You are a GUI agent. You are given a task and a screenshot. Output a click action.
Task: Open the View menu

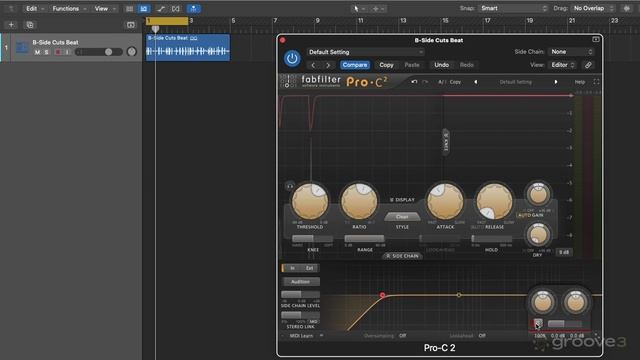point(105,9)
